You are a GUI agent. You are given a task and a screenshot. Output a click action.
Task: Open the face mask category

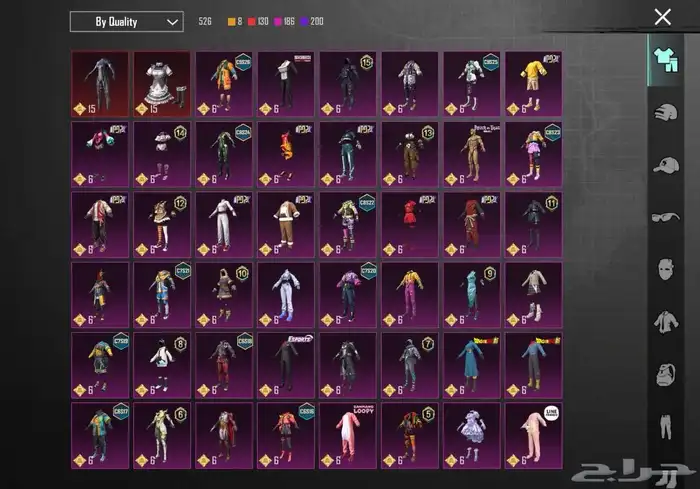tap(663, 268)
